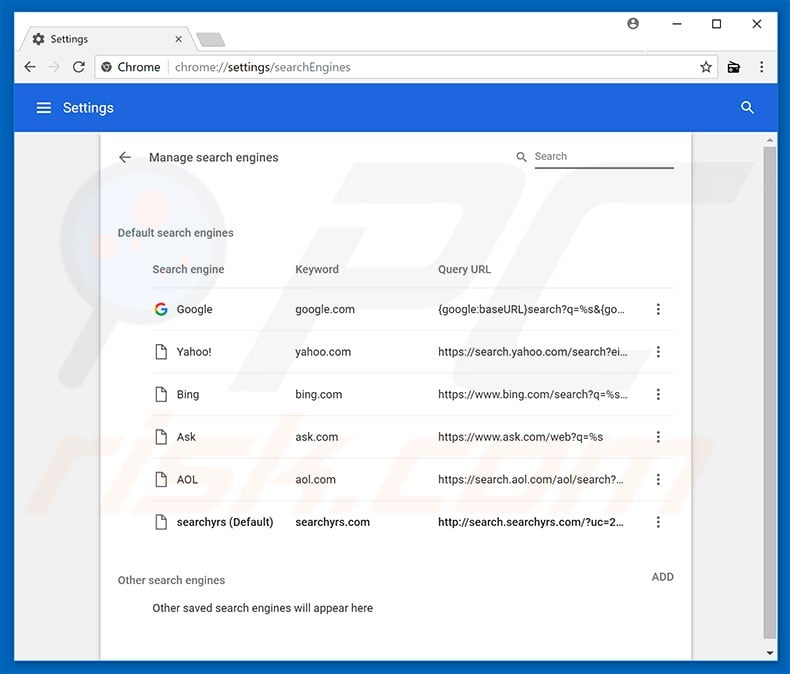The image size is (790, 674).
Task: Click search.yahoo.com query URL
Action: [533, 352]
